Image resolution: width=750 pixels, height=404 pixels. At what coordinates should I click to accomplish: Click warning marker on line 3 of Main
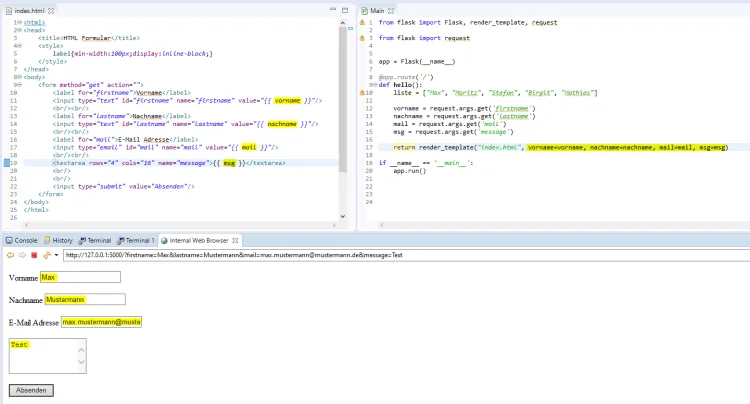click(362, 38)
